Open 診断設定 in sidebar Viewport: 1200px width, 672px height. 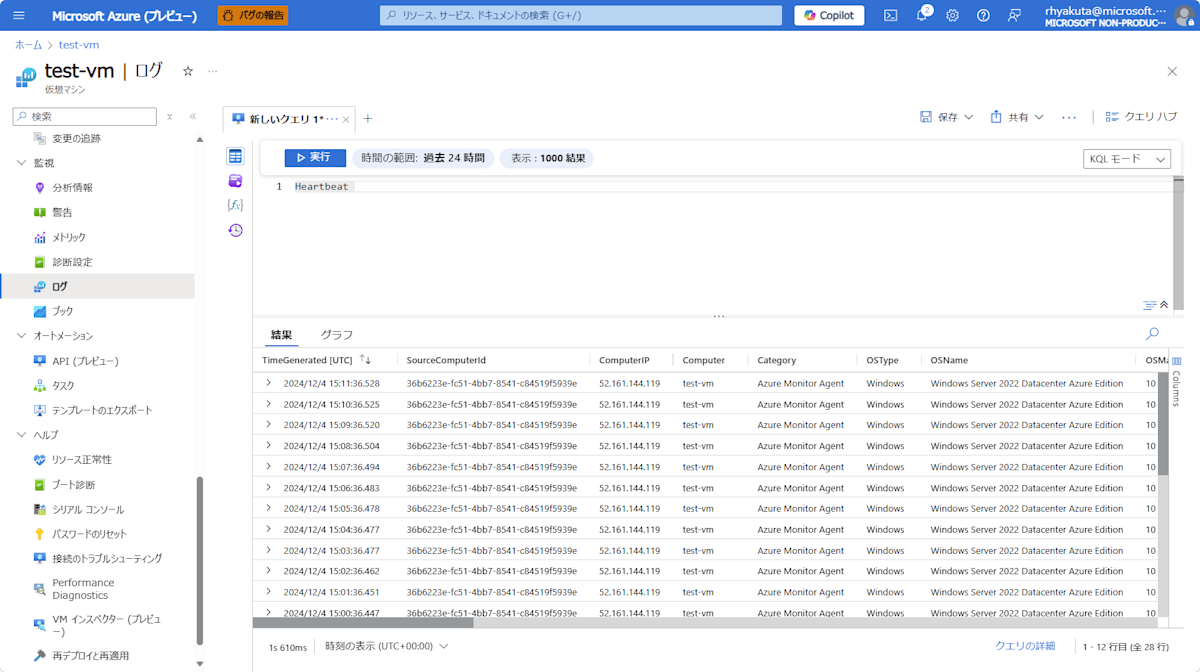(72, 262)
